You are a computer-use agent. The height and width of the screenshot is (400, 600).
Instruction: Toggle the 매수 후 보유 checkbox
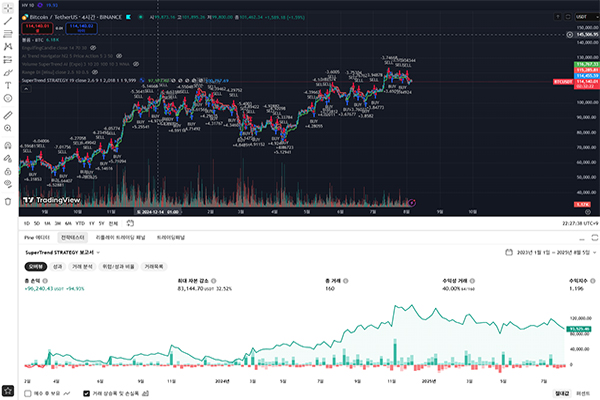point(27,392)
